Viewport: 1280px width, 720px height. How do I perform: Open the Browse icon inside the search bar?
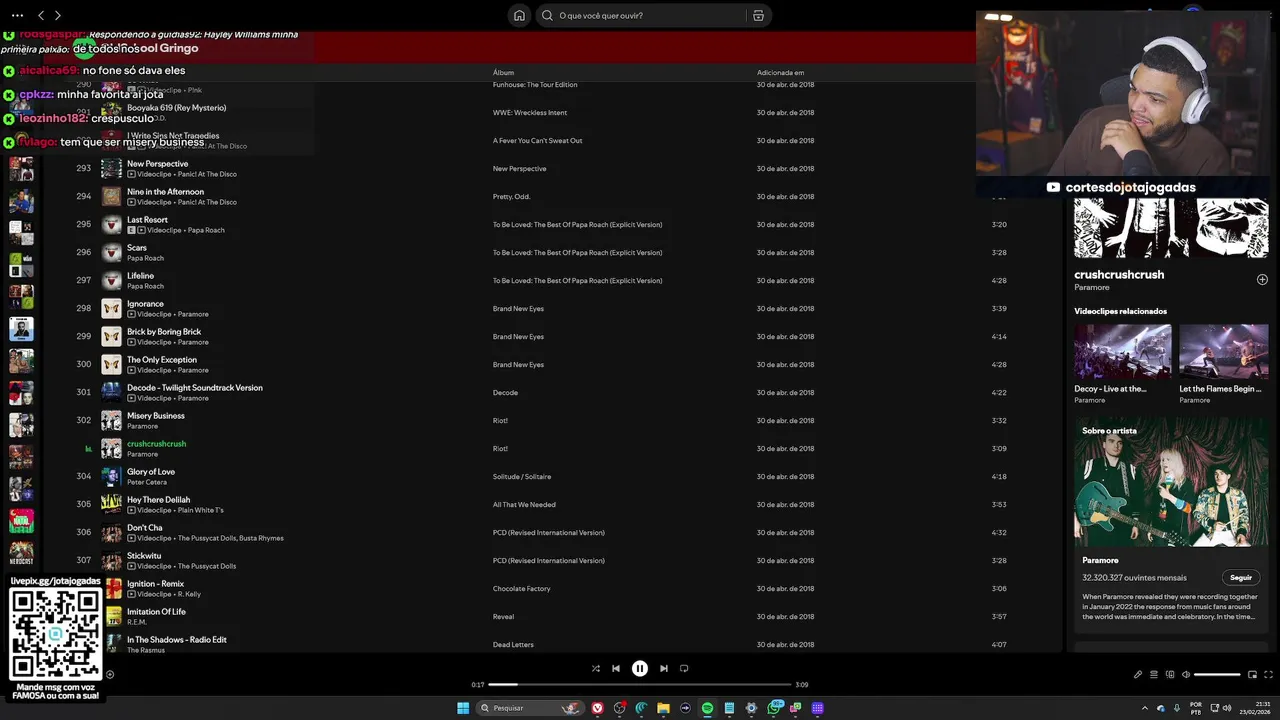(x=758, y=15)
